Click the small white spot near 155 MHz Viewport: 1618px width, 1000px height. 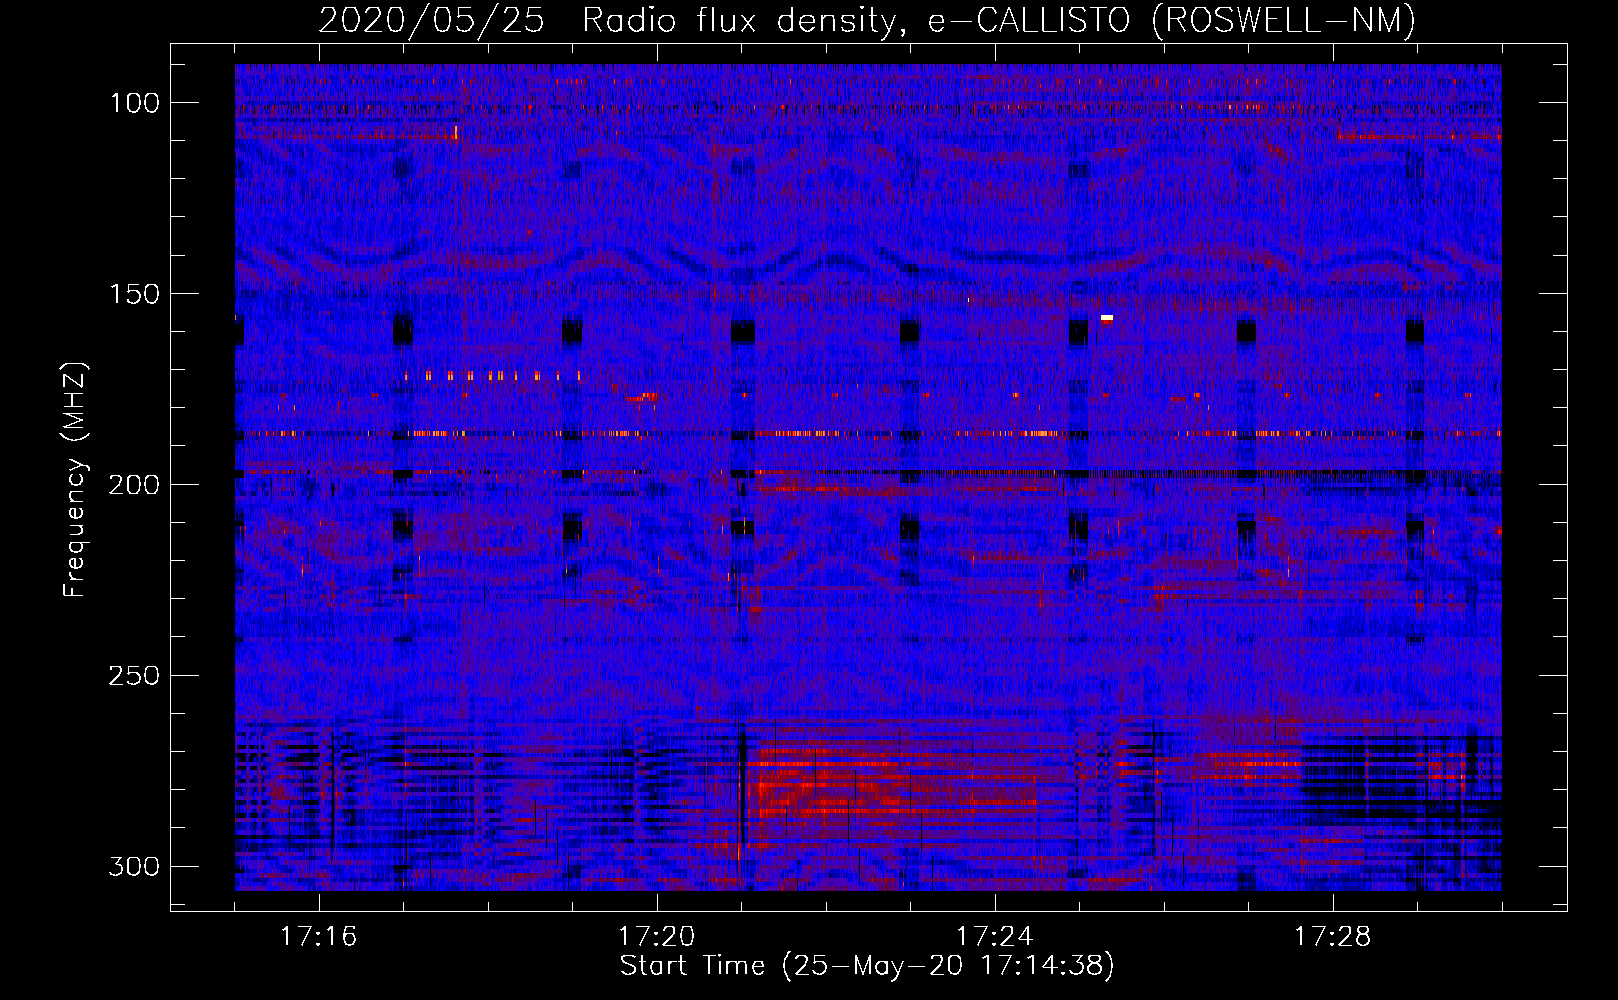point(1107,318)
